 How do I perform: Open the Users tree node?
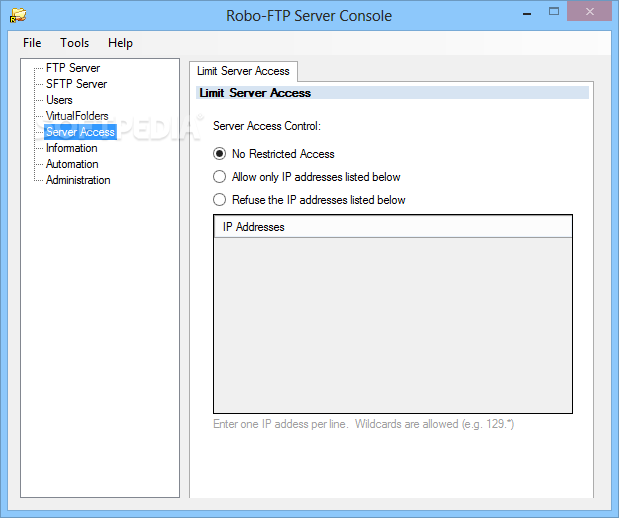pos(59,100)
